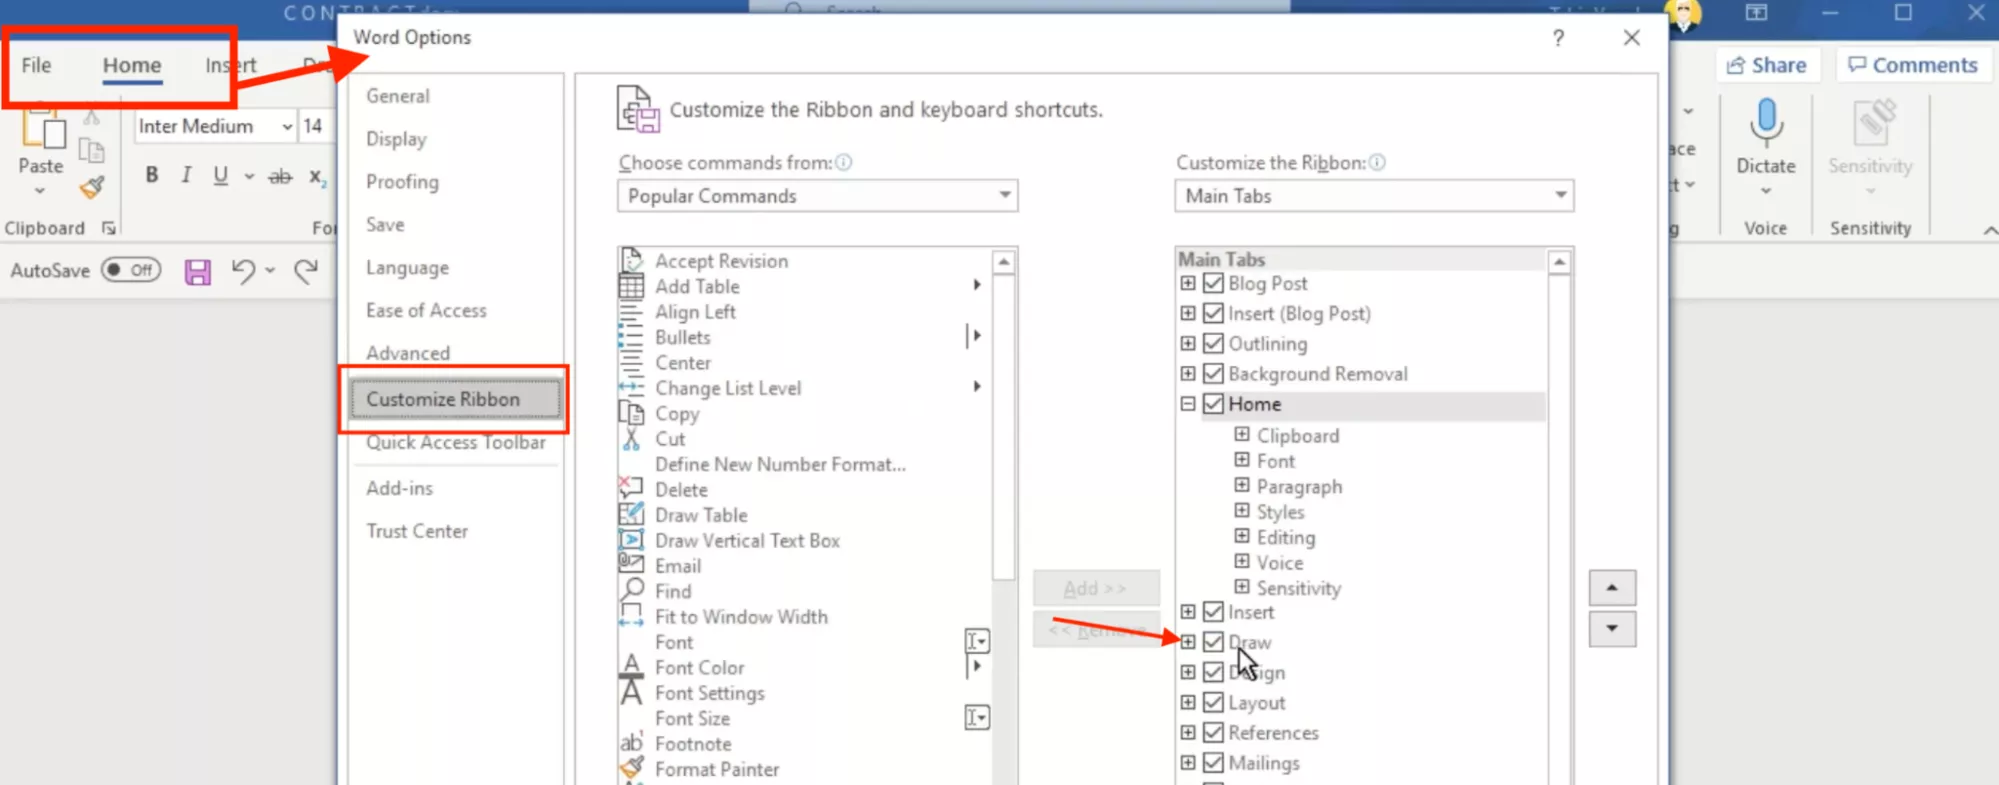Click the Add button between command lists
Screen dimensions: 1999x785
[x=1095, y=588]
